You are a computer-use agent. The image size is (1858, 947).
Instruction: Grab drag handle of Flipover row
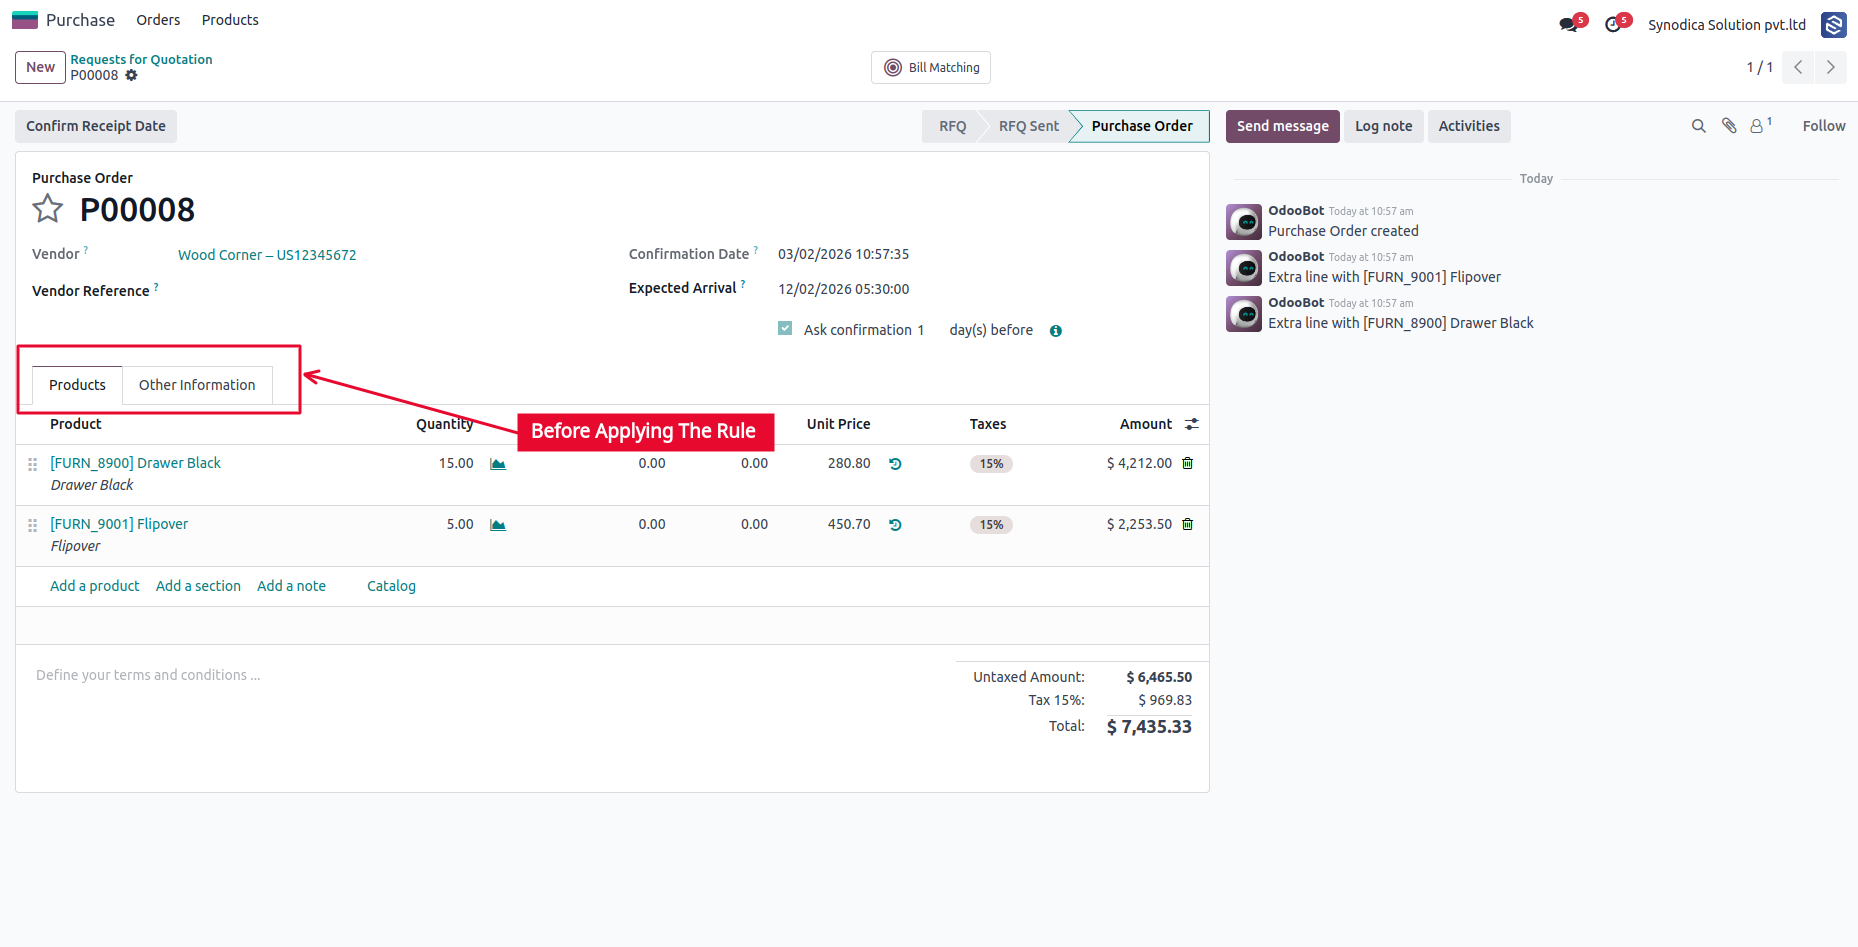point(33,525)
